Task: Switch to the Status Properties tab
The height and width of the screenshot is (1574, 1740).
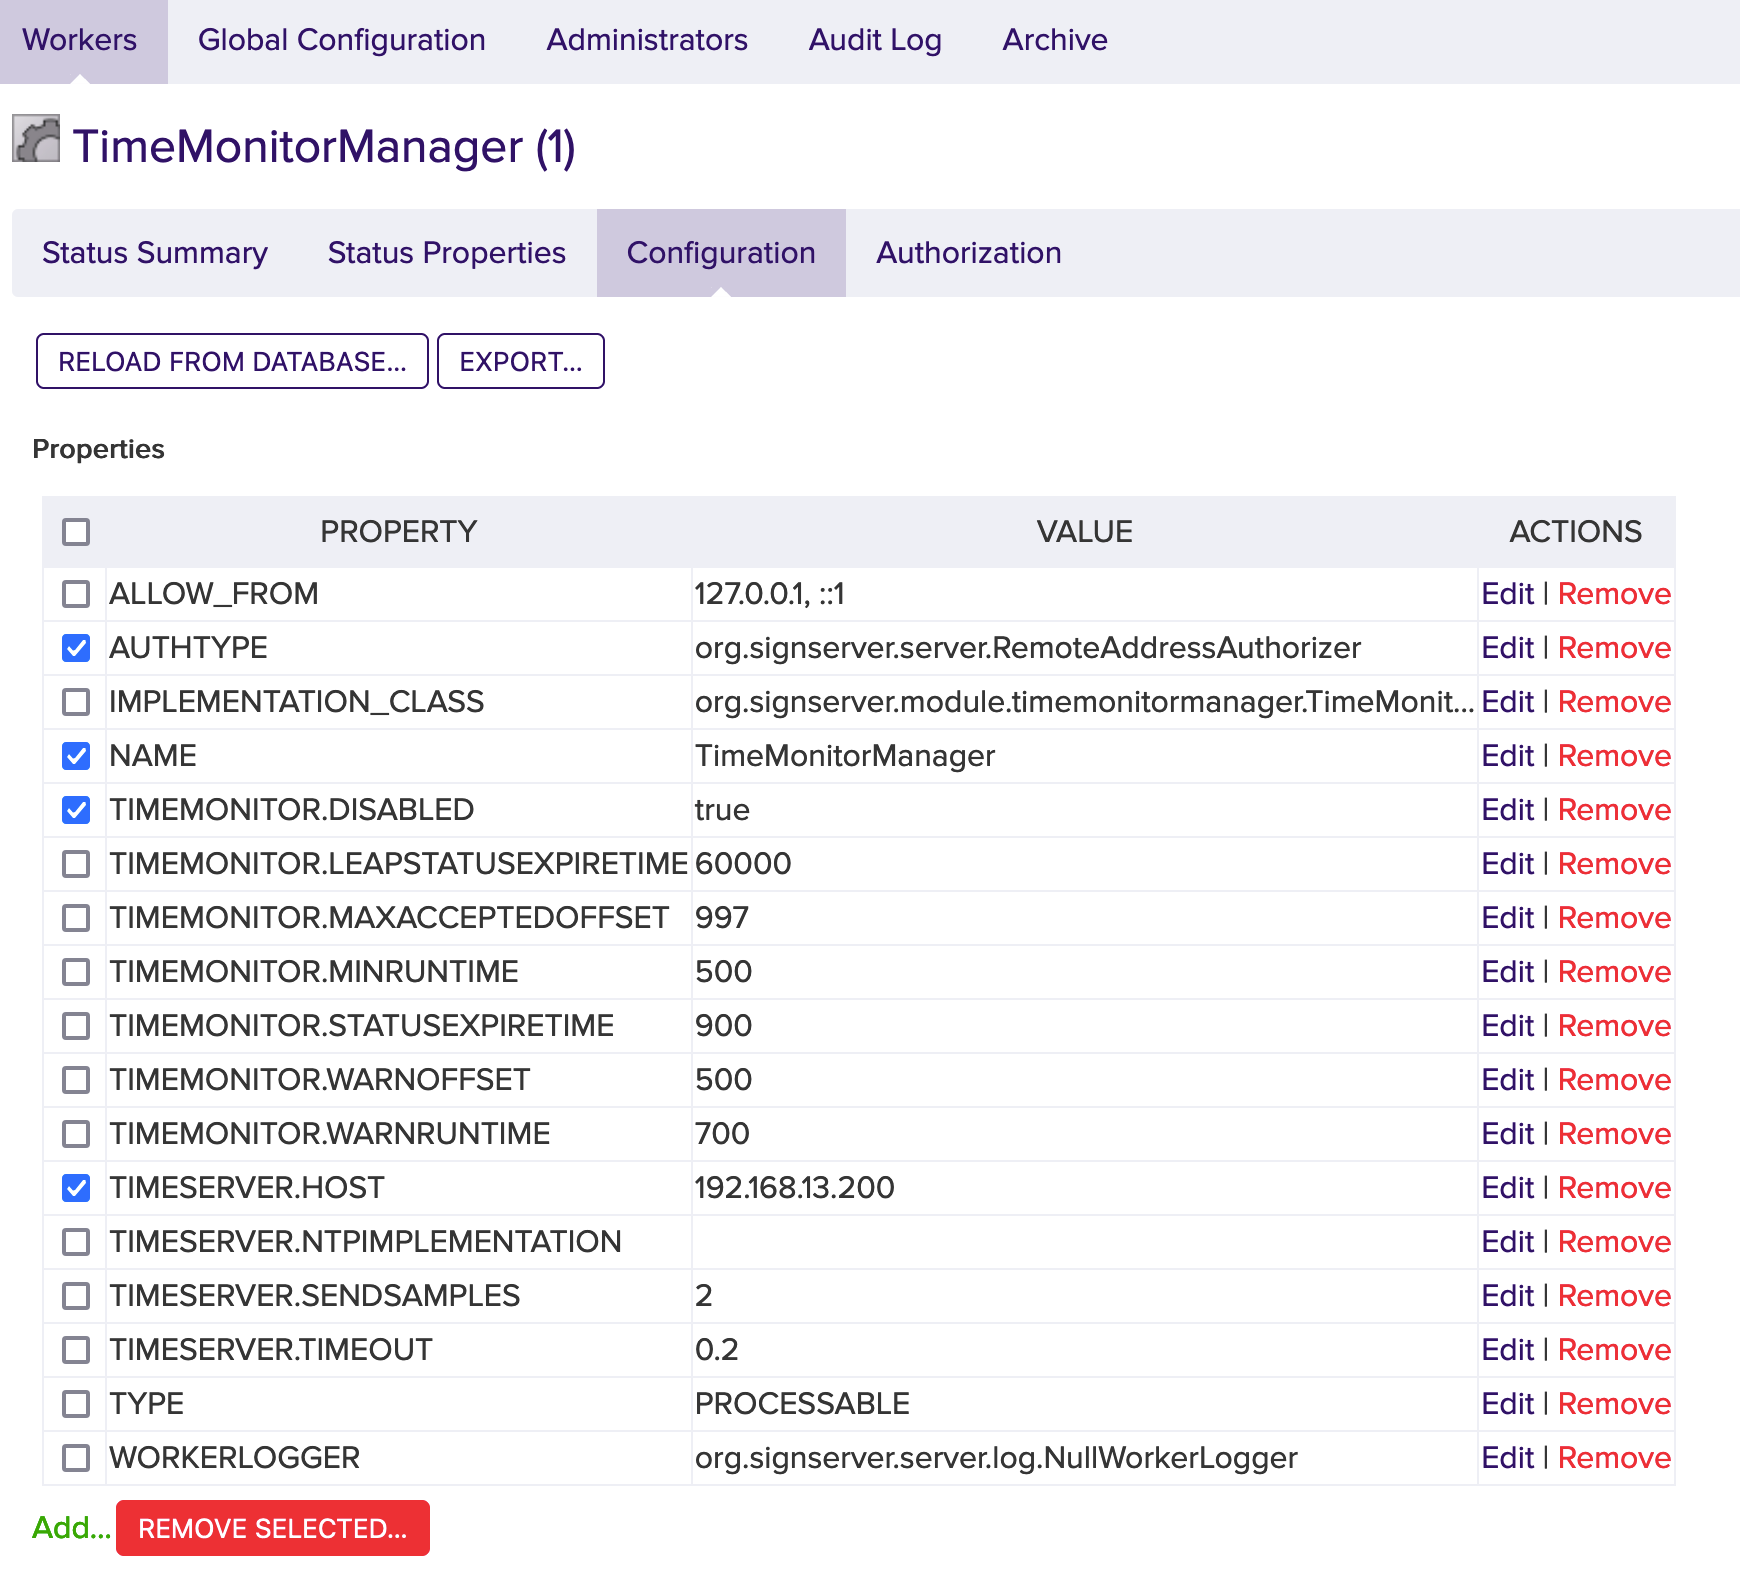Action: point(445,253)
